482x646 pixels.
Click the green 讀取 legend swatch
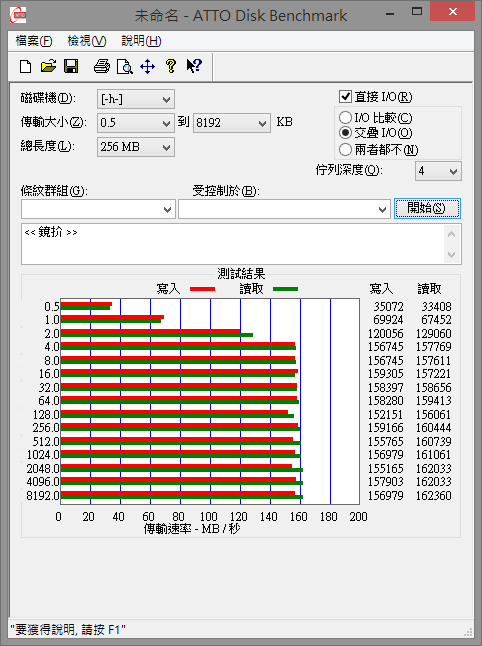pos(285,289)
